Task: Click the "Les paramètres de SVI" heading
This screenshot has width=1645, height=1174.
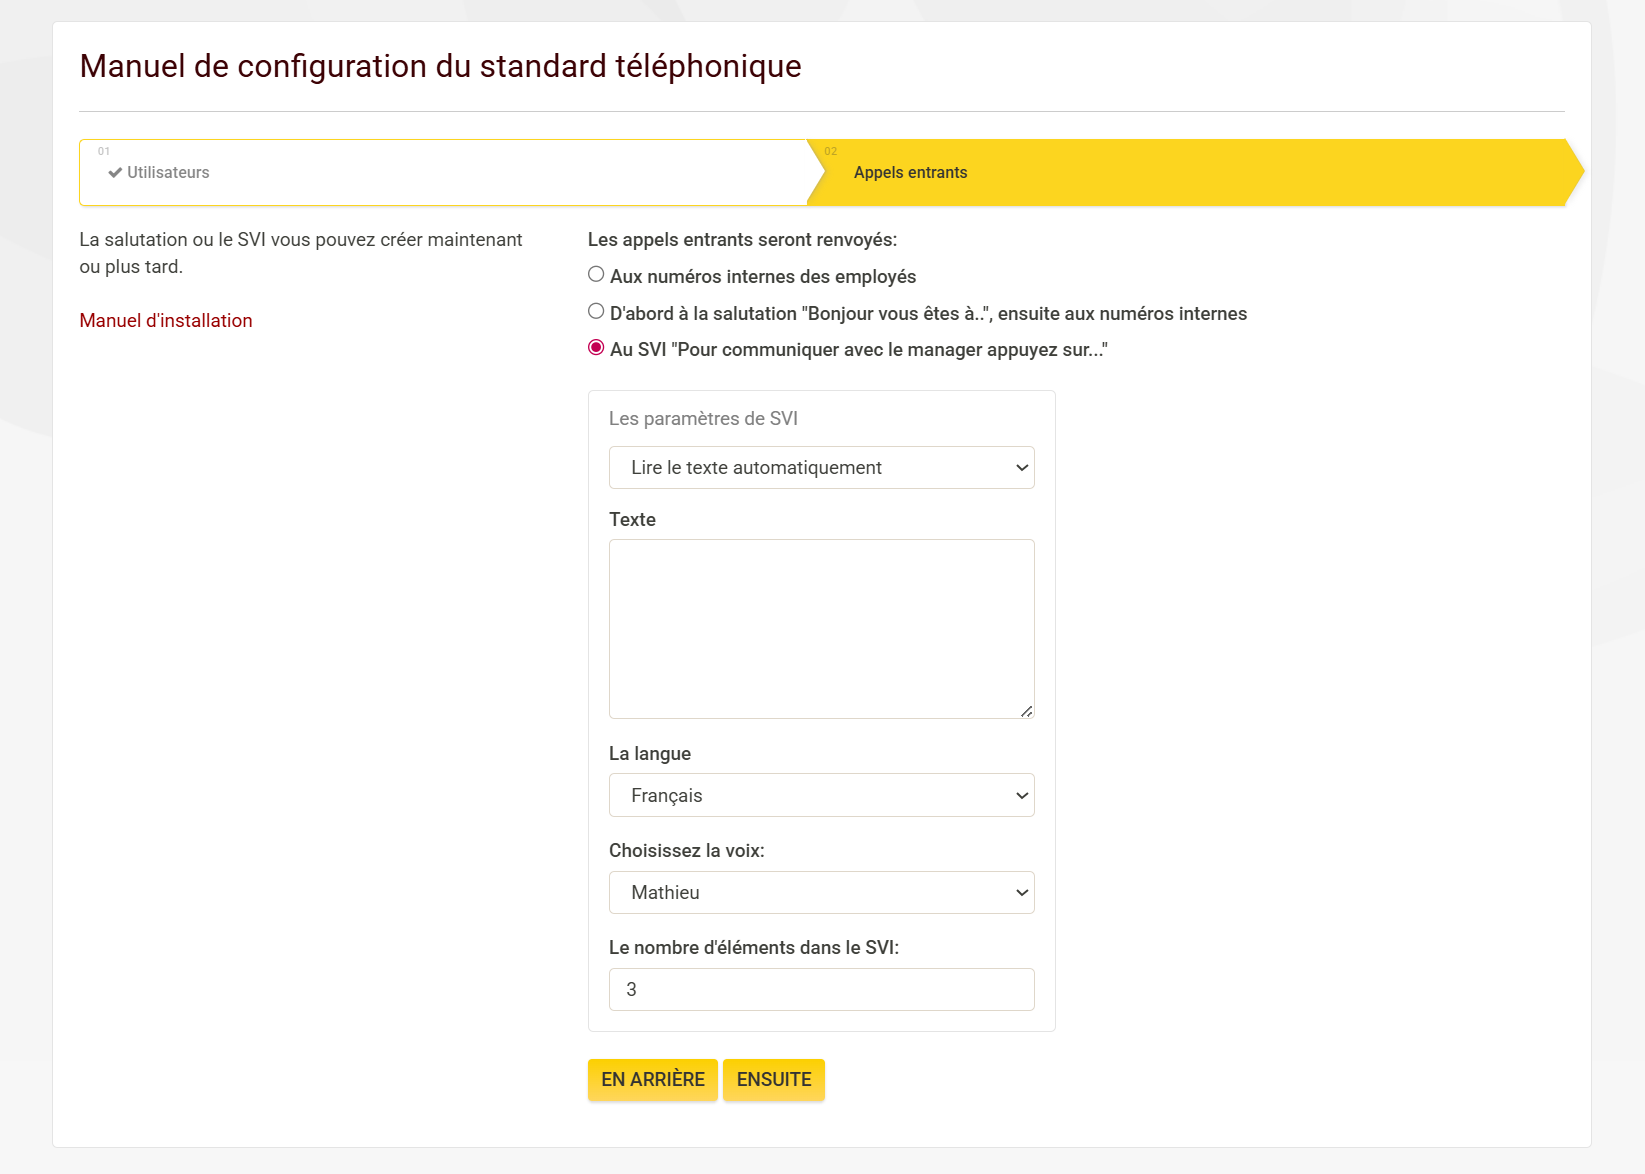Action: (703, 419)
